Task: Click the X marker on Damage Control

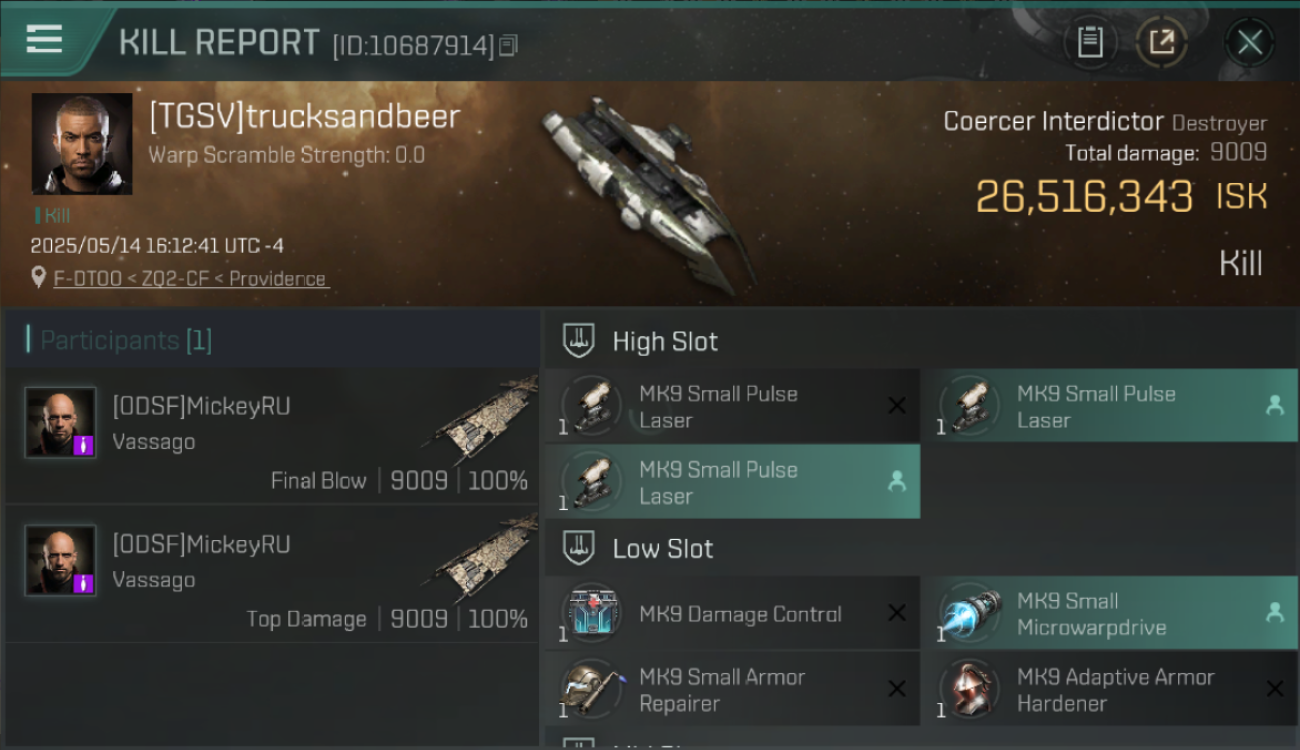Action: coord(897,613)
